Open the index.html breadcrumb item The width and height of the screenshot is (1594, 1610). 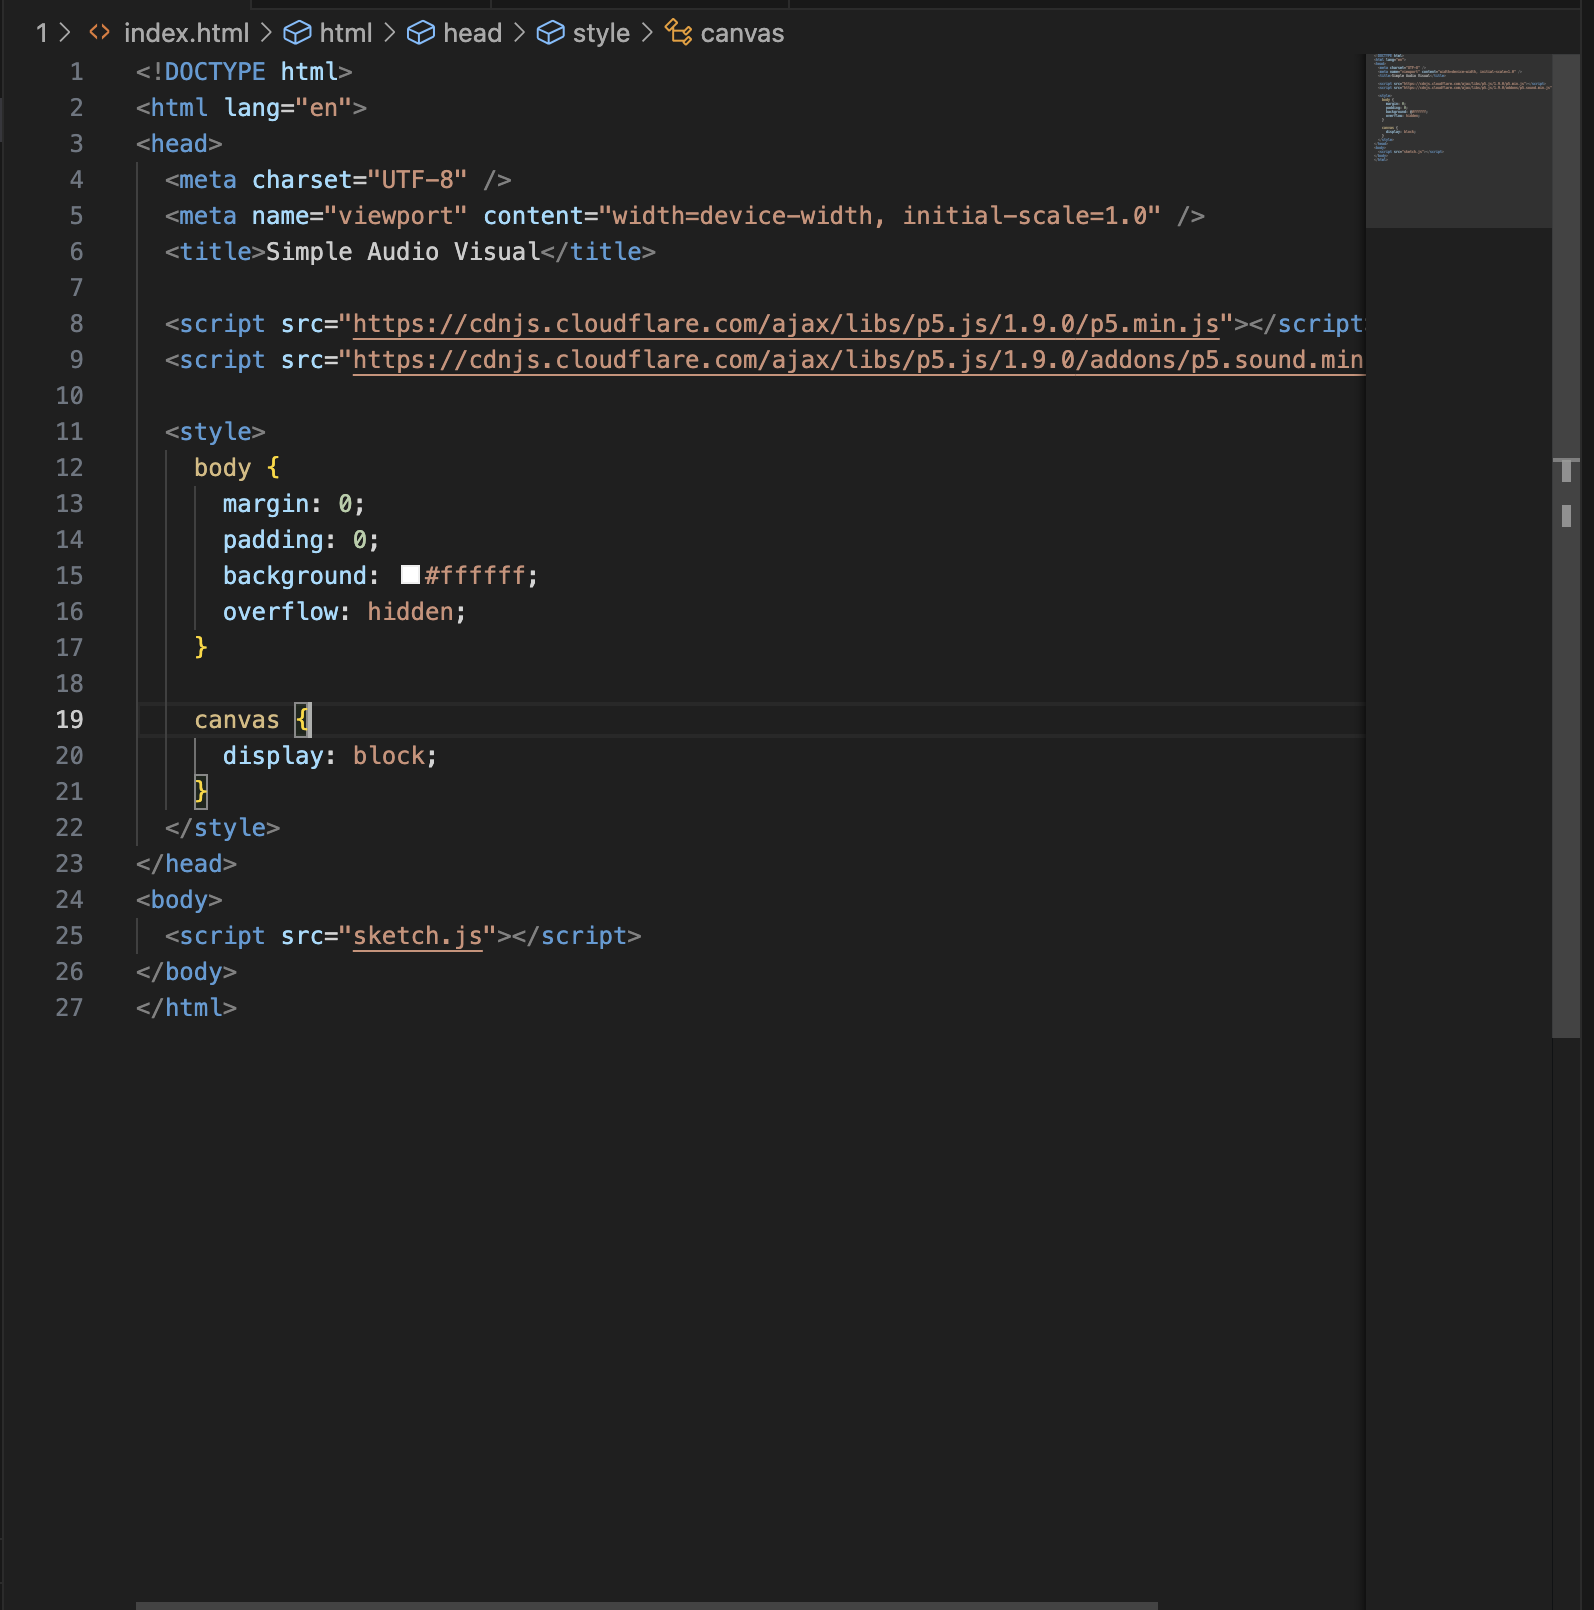point(186,33)
